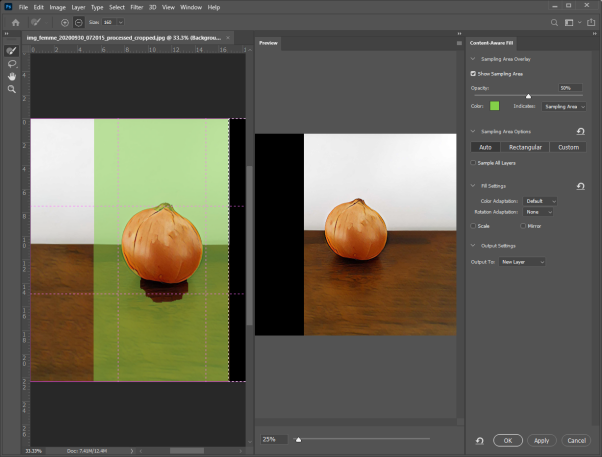Toggle Show Sampling Area checkbox
This screenshot has width=602, height=457.
tap(473, 74)
